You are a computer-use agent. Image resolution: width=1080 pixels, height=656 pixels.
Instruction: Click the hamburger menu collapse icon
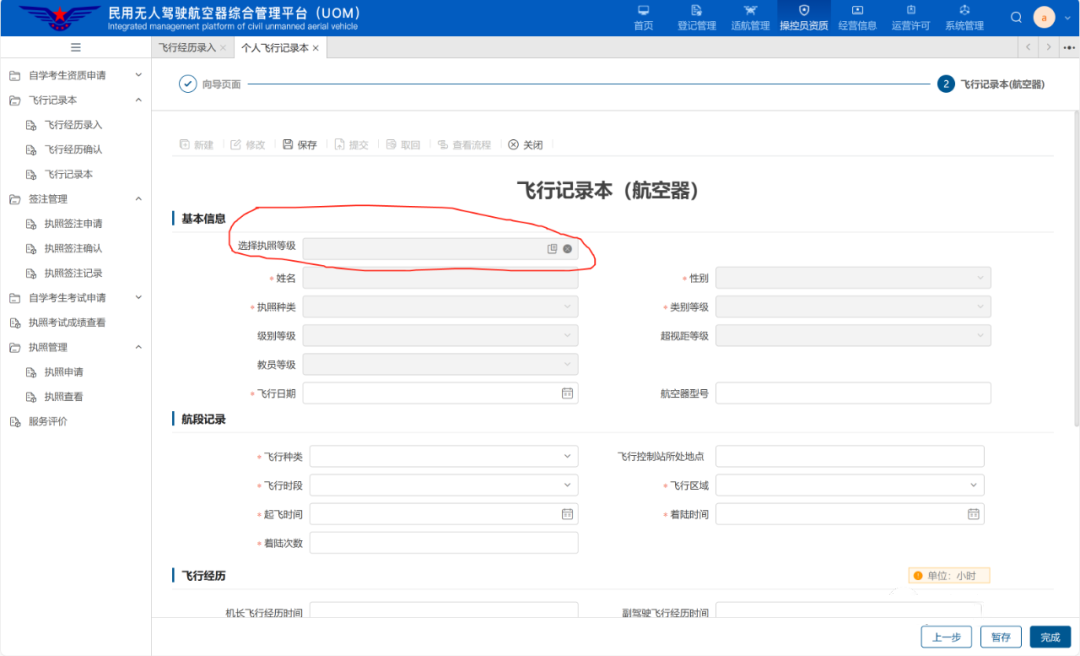(x=76, y=48)
